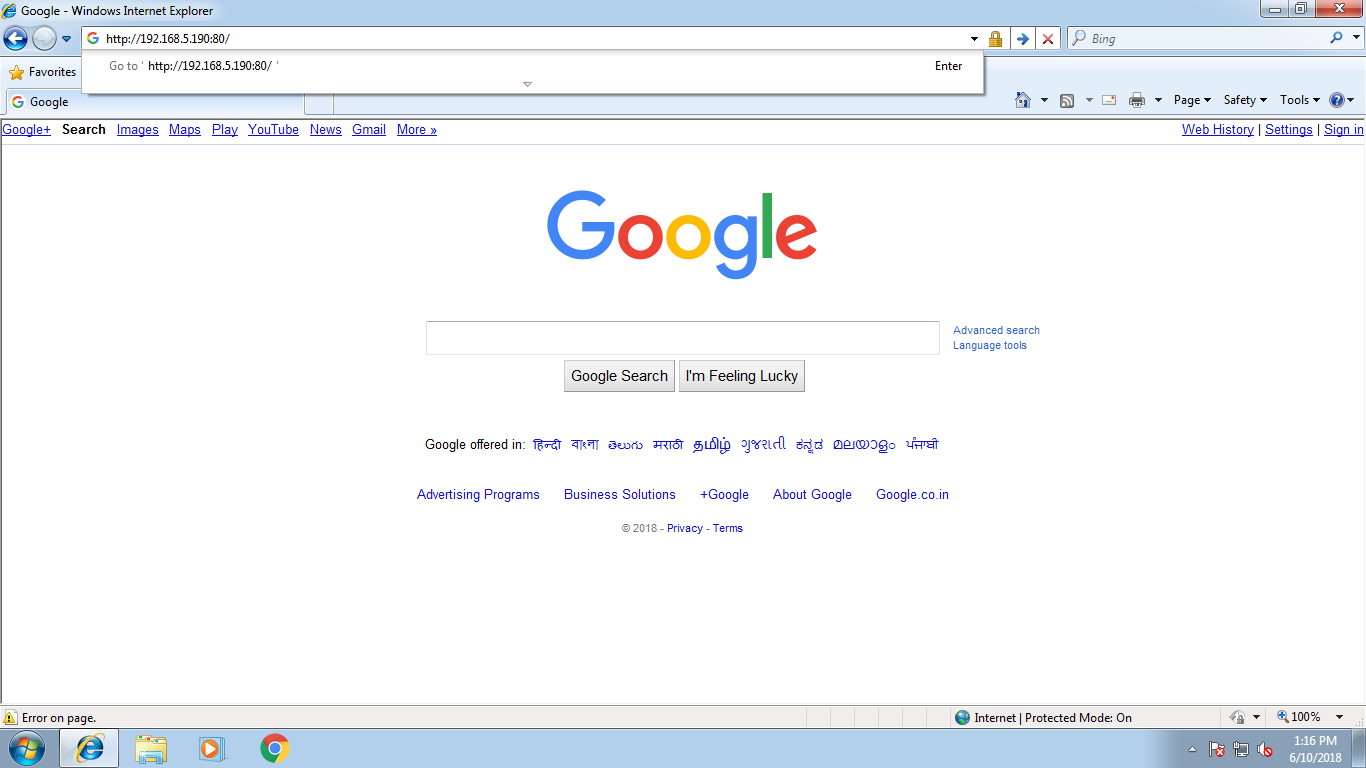Click the Read Mail envelope icon
1366x768 pixels.
click(x=1109, y=100)
